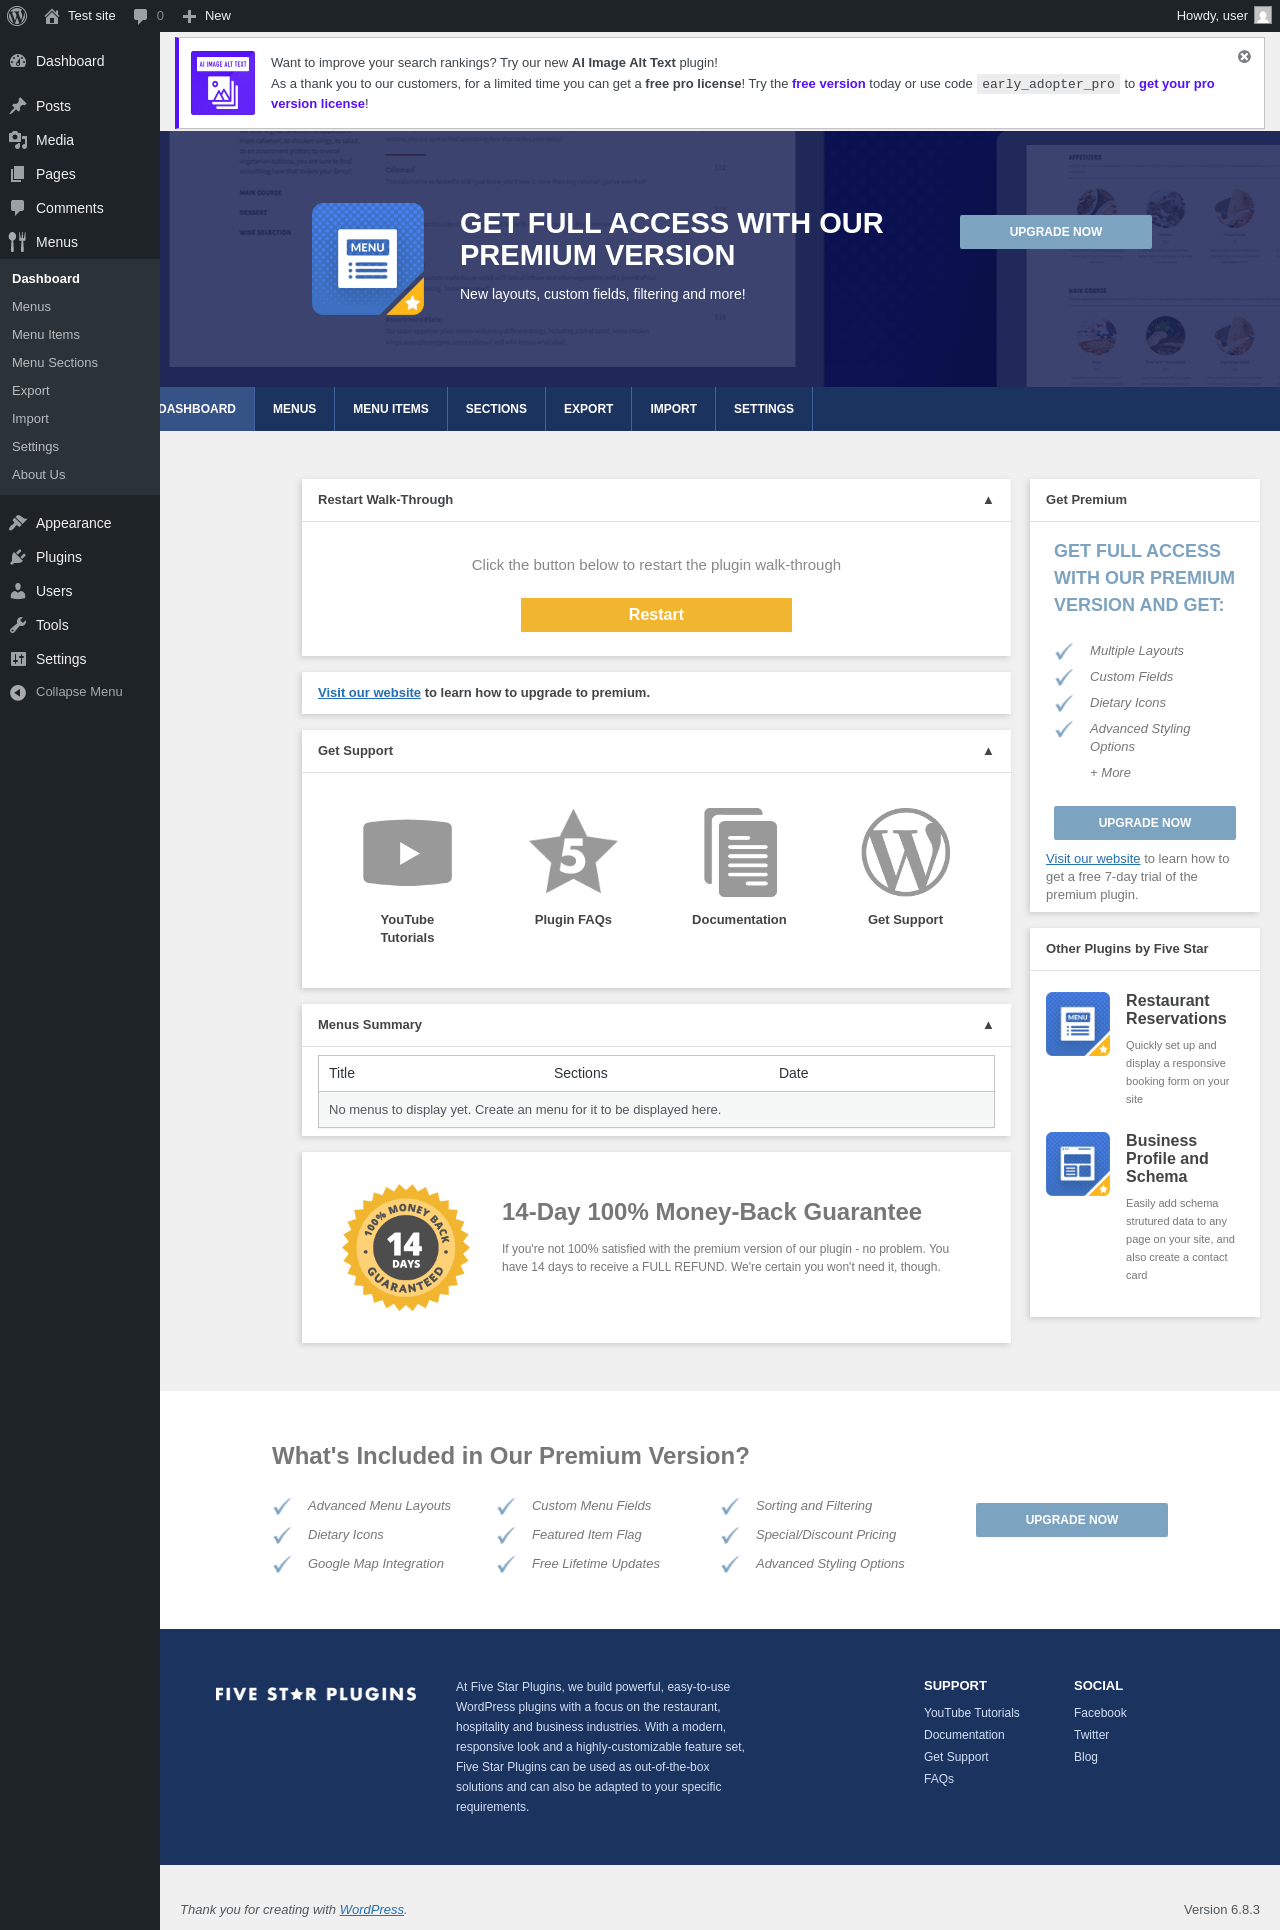
Task: Switch to the Dashboard plugin tab
Action: (206, 409)
